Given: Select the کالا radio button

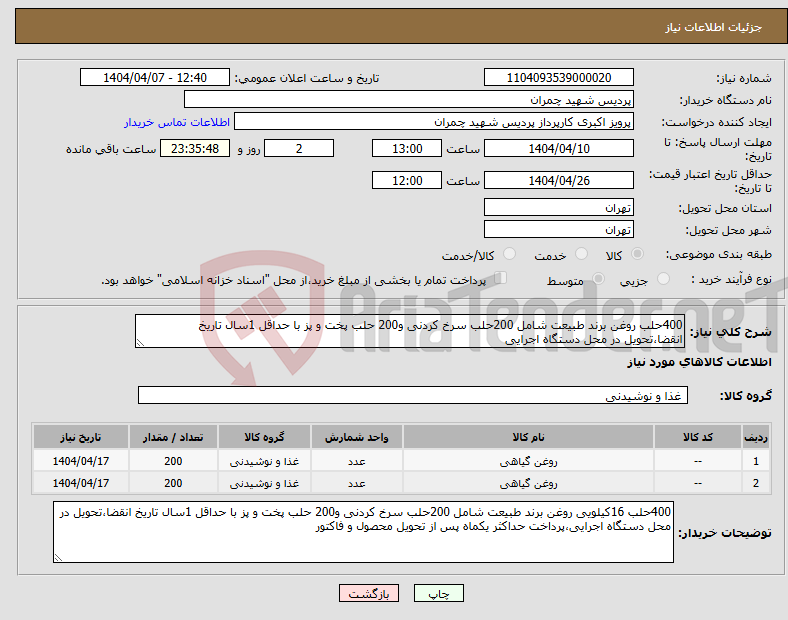Looking at the screenshot, I should click(x=637, y=254).
